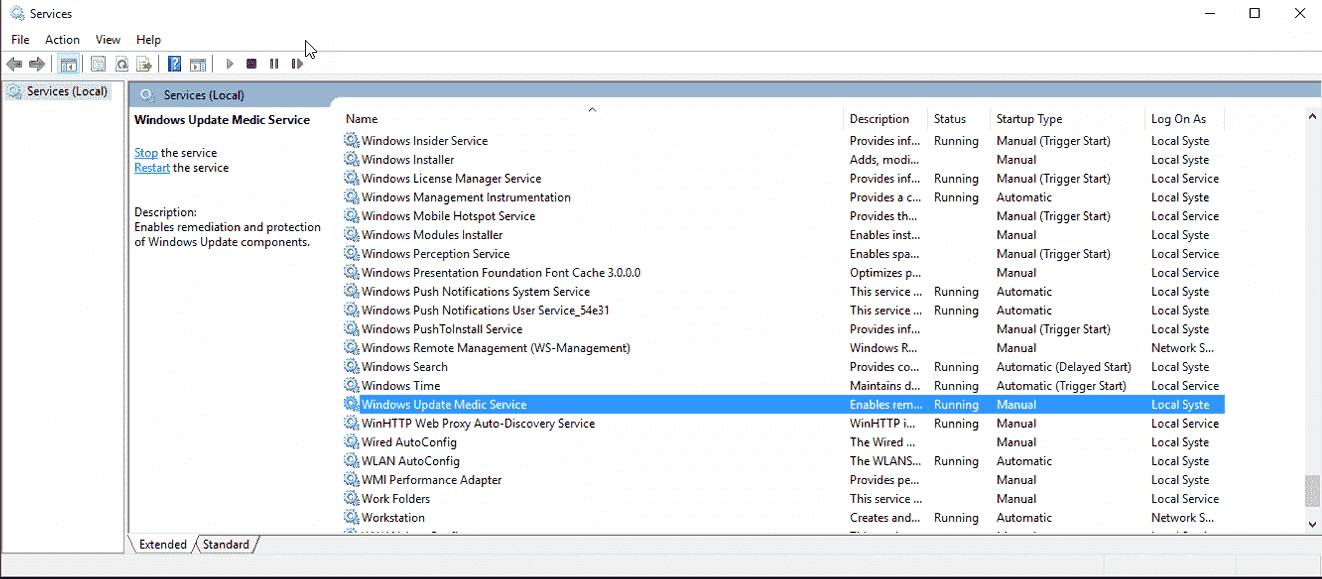Screen dimensions: 1322x579
Task: Select Windows Mobile Hotspot Service row
Action: point(783,216)
